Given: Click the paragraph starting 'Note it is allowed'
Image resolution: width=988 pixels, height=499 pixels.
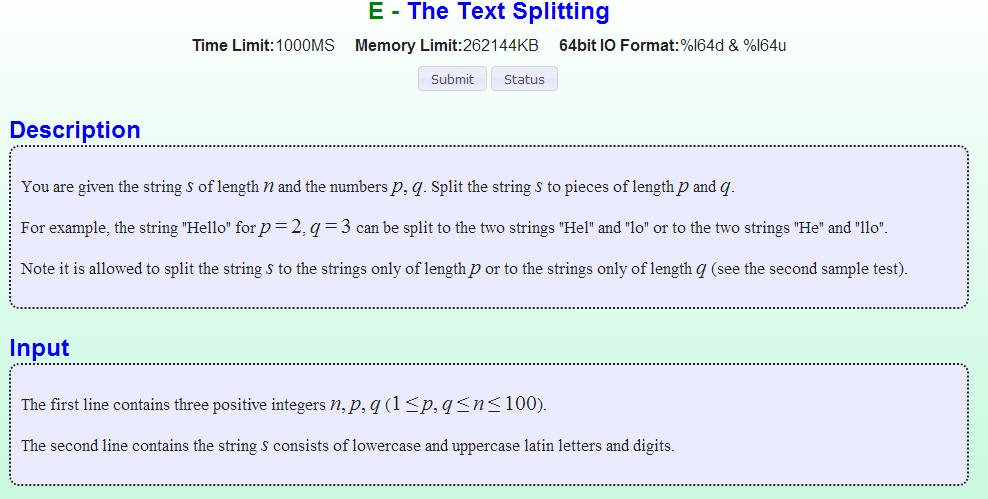Looking at the screenshot, I should click(464, 269).
